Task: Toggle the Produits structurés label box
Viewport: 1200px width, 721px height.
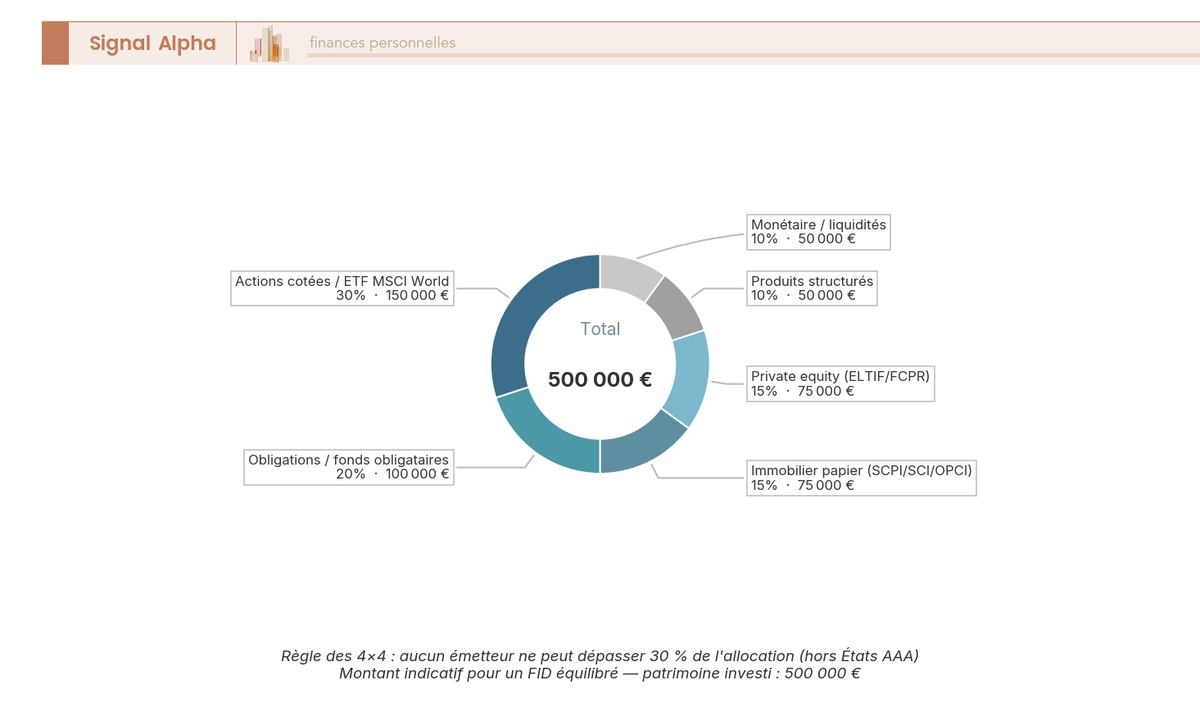Action: (811, 289)
